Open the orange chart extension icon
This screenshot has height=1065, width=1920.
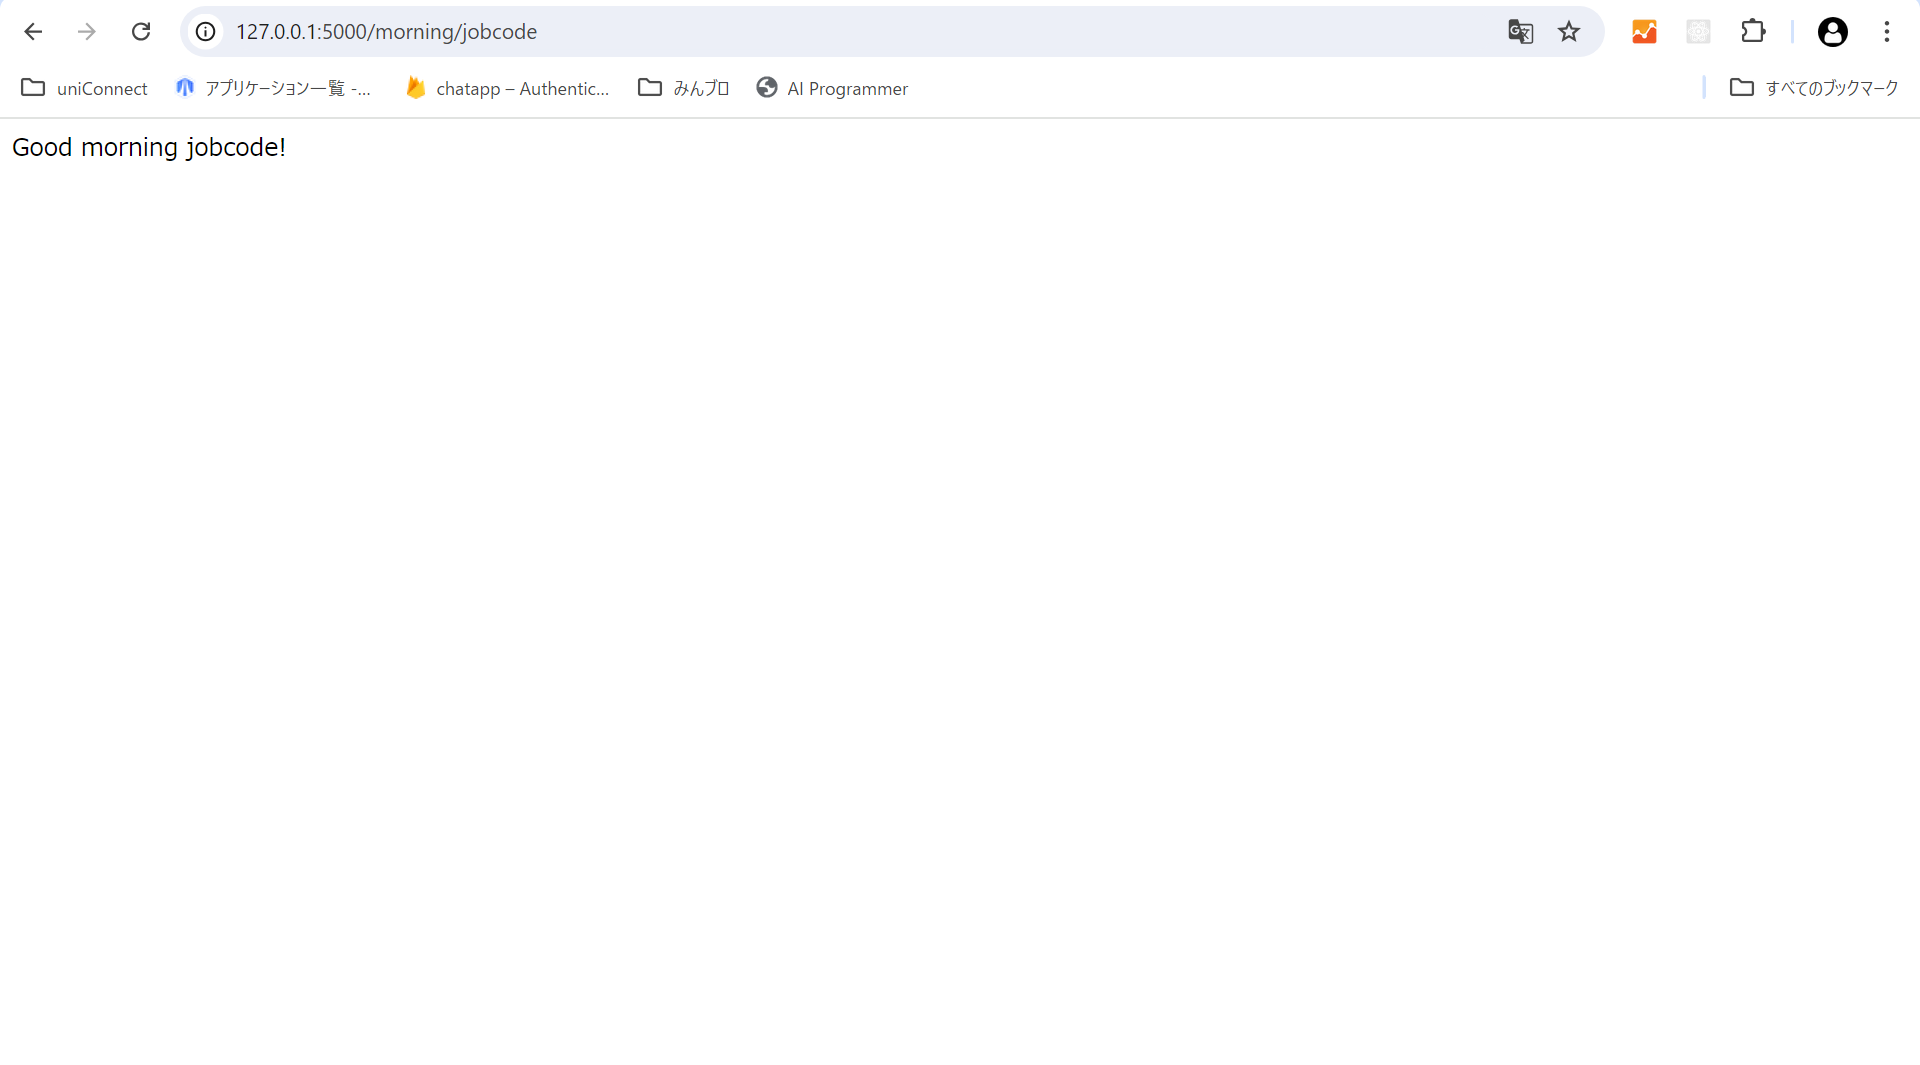(x=1644, y=32)
